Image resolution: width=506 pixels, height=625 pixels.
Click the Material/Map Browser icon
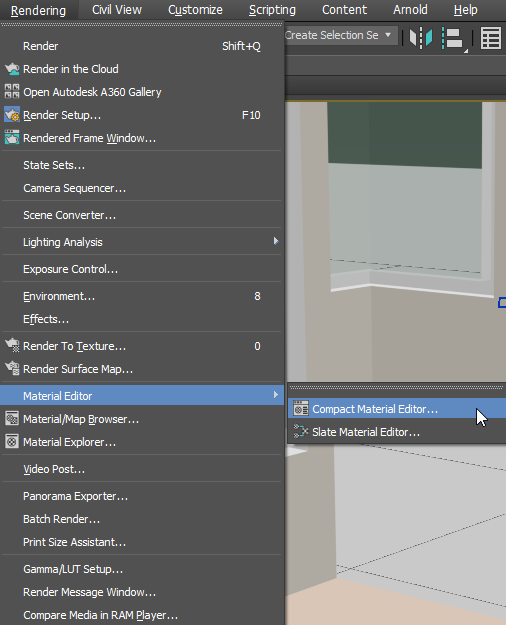[x=12, y=419]
